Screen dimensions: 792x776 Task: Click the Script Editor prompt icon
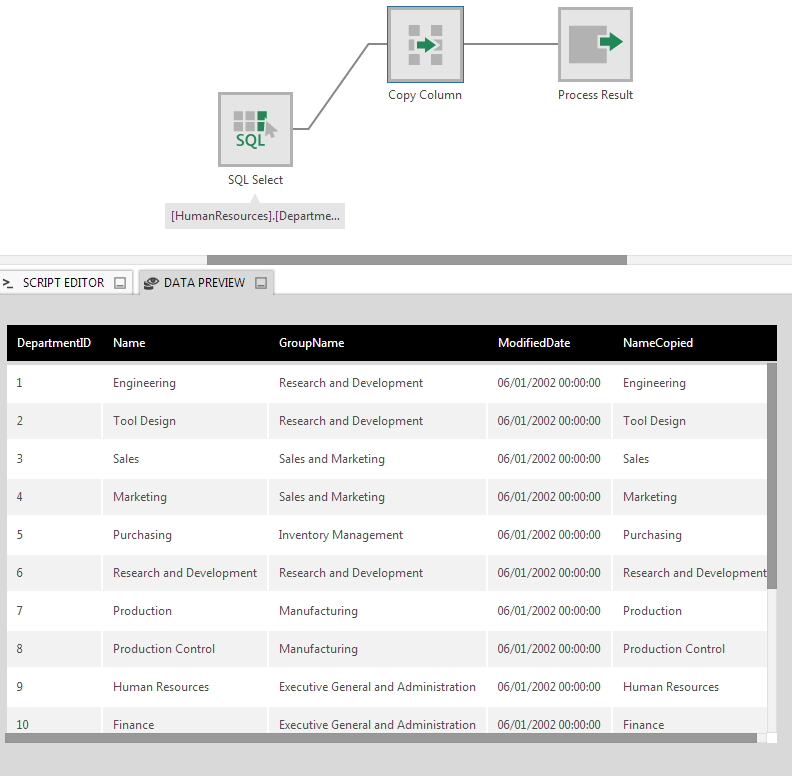tap(8, 283)
